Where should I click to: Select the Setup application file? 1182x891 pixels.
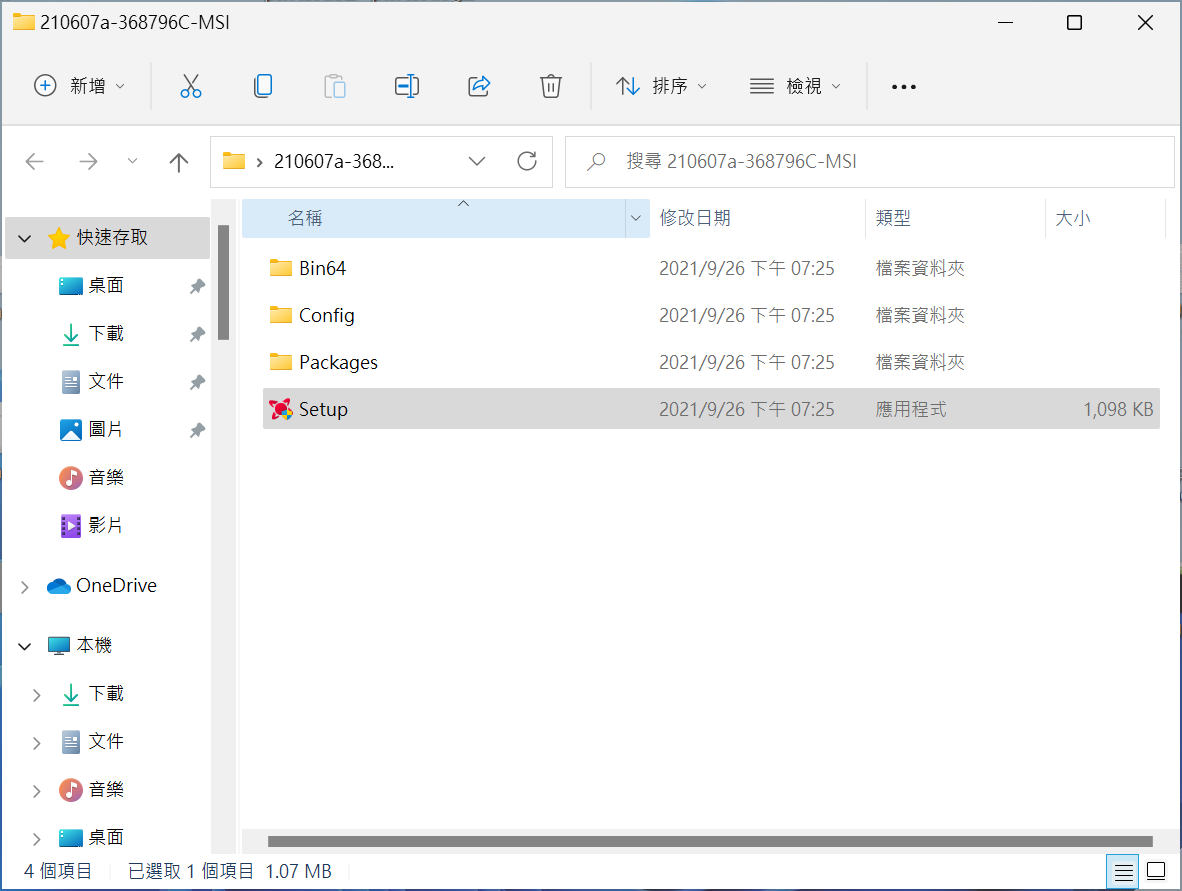pos(323,409)
